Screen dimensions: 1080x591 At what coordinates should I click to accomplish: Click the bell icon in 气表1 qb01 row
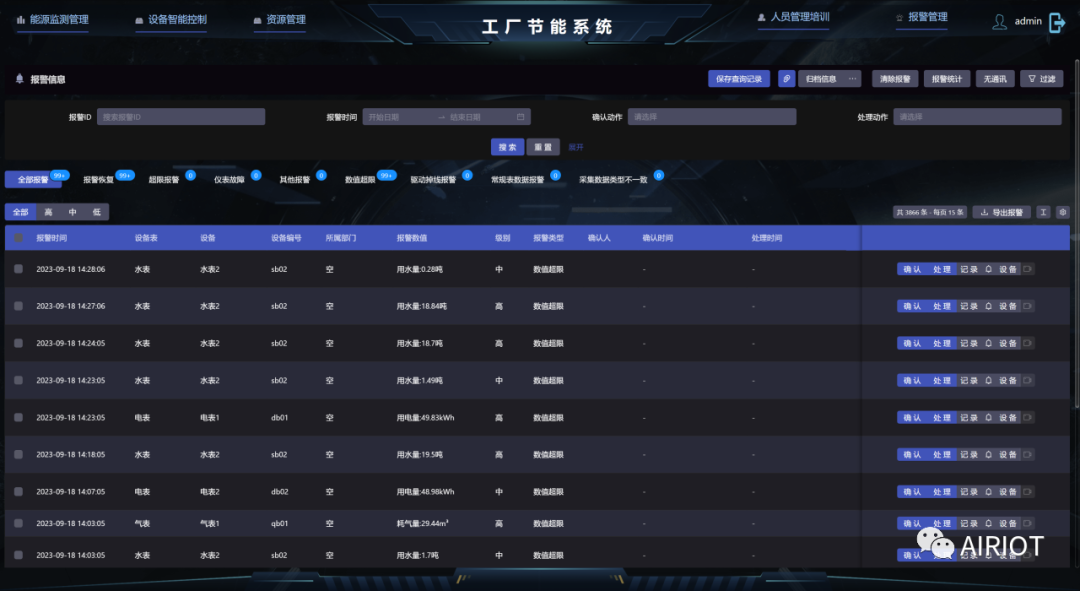(x=988, y=524)
